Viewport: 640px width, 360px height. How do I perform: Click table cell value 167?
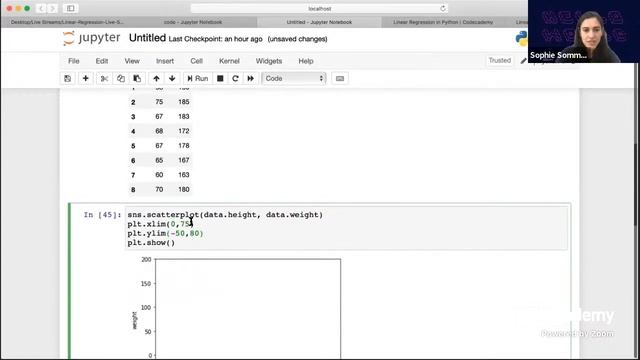[184, 160]
